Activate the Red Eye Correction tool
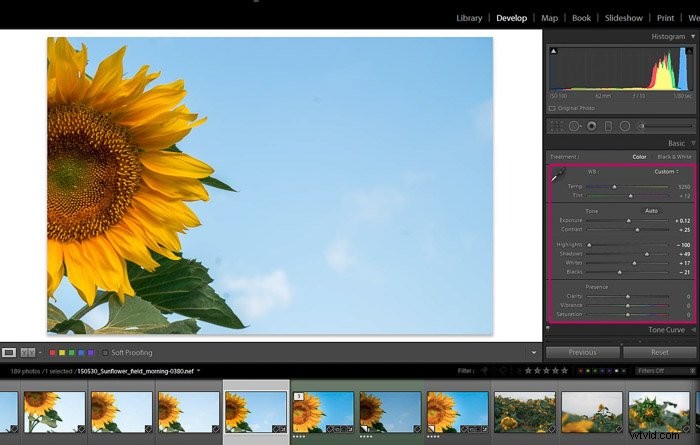The height and width of the screenshot is (445, 700). pyautogui.click(x=592, y=126)
